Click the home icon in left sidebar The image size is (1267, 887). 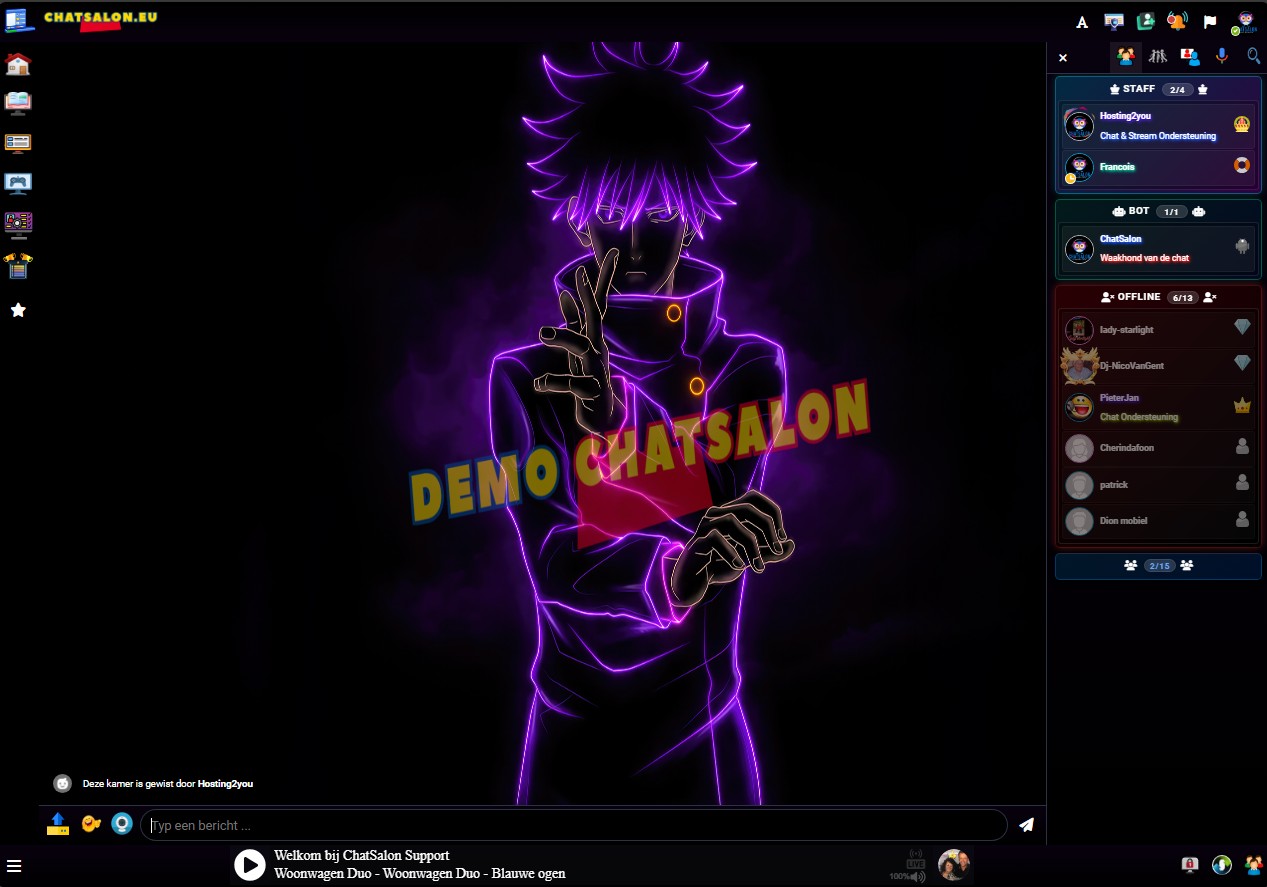(18, 64)
